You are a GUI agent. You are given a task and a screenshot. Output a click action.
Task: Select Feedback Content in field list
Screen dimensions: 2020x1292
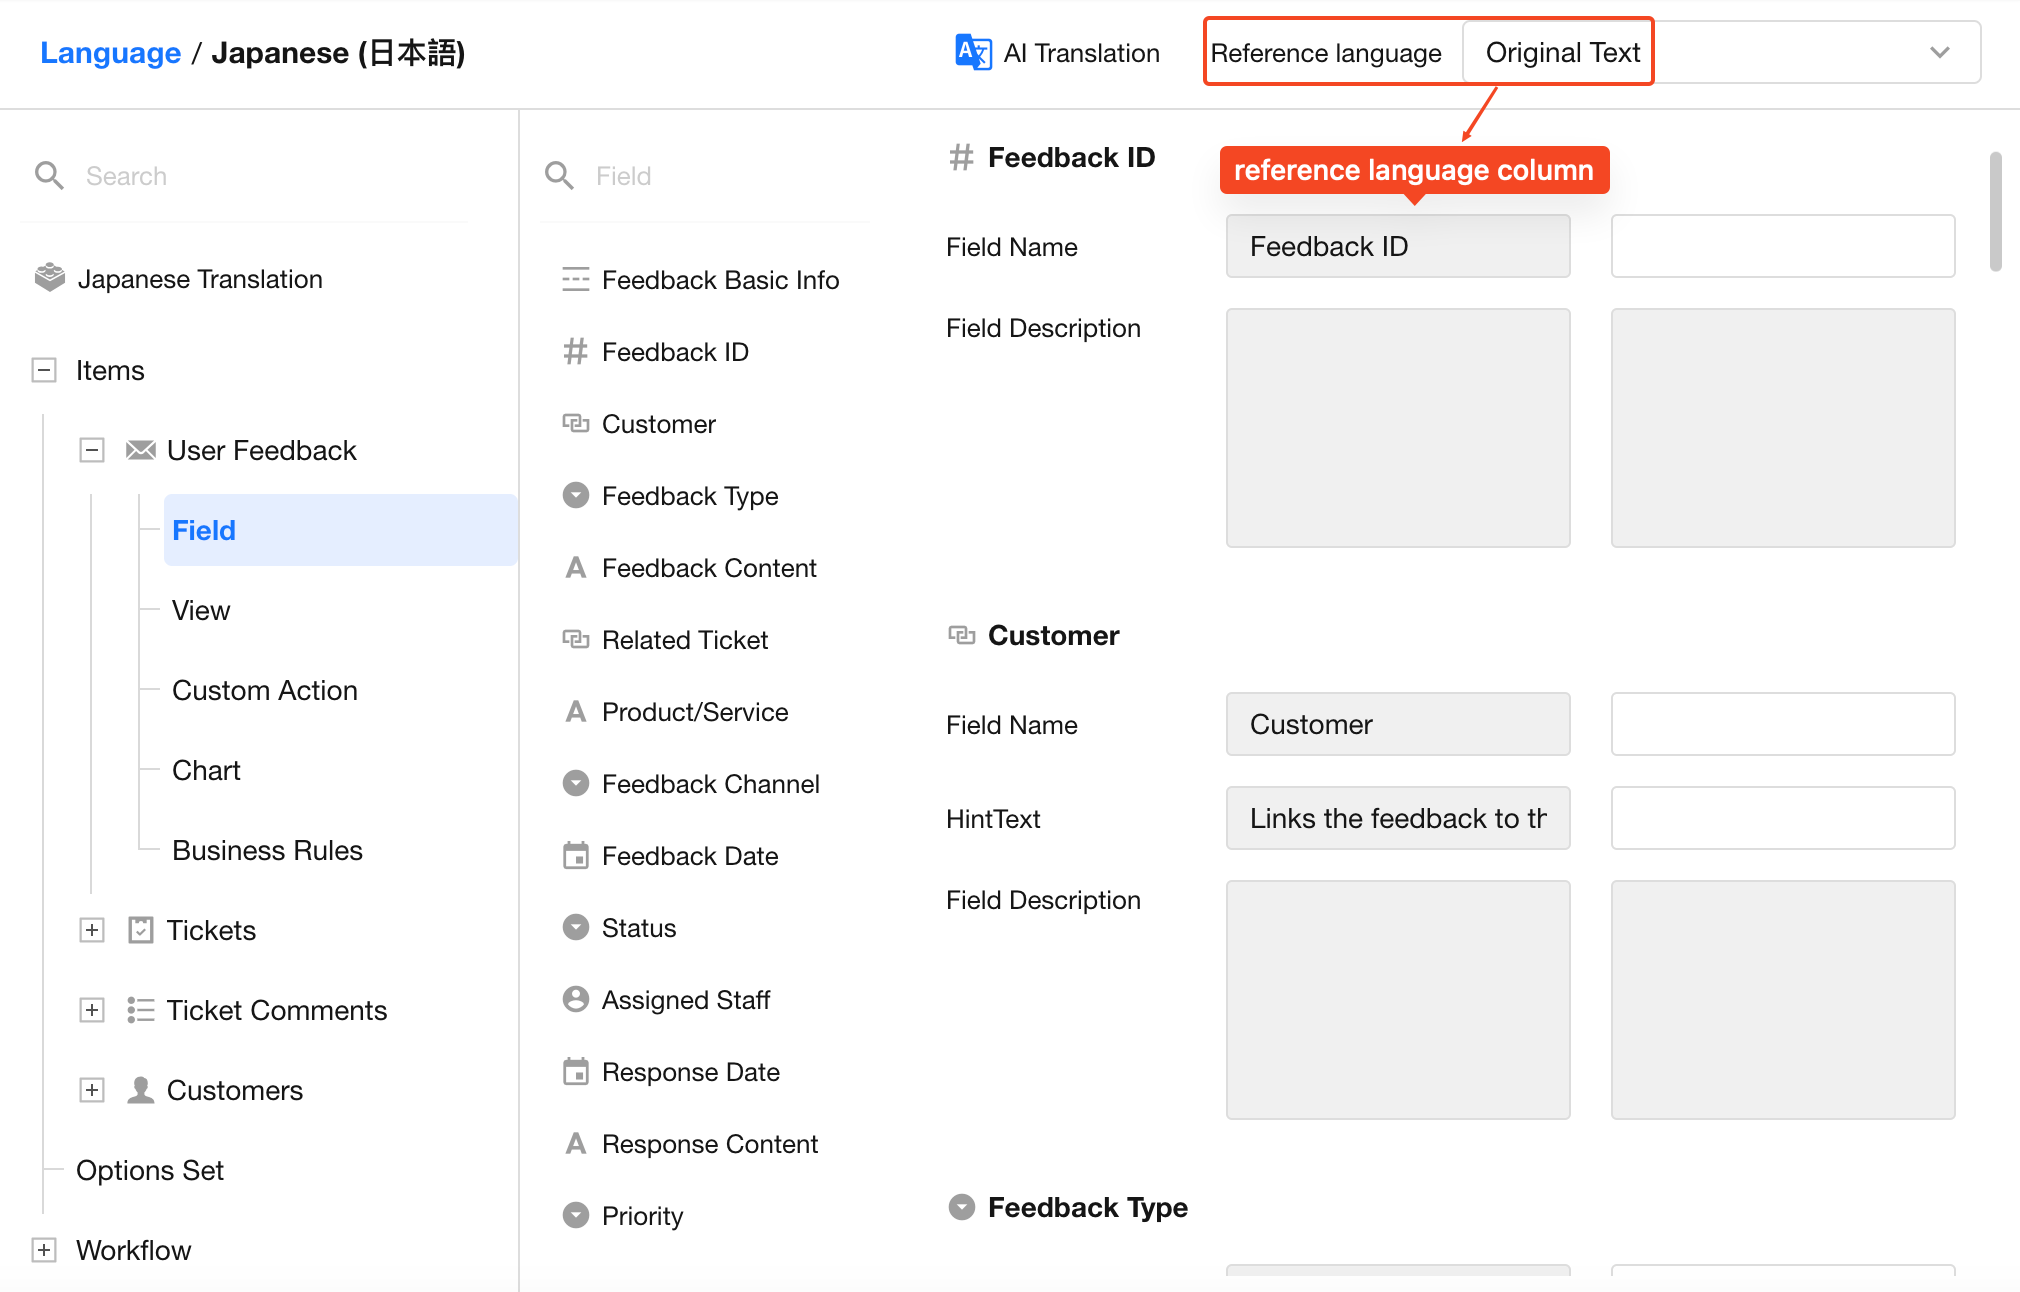coord(709,568)
